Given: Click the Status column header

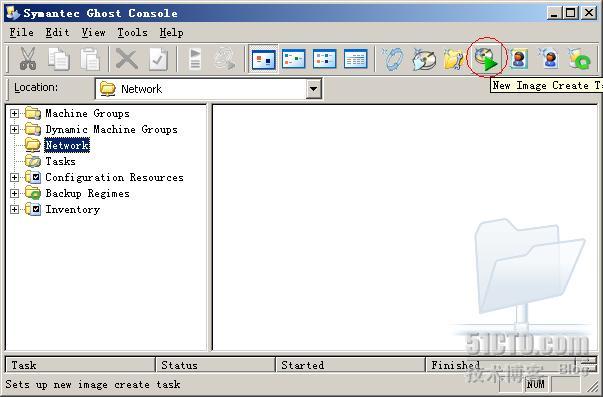Looking at the screenshot, I should 215,365.
